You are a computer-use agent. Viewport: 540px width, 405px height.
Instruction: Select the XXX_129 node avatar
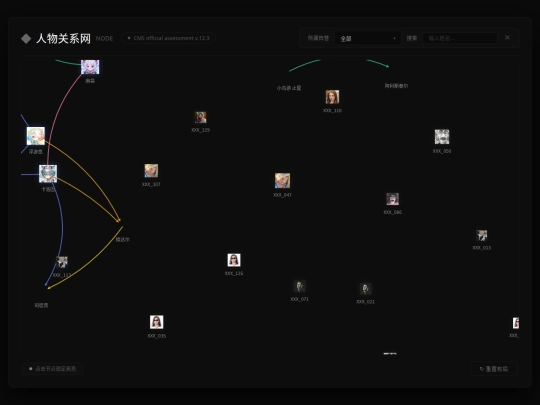point(200,117)
